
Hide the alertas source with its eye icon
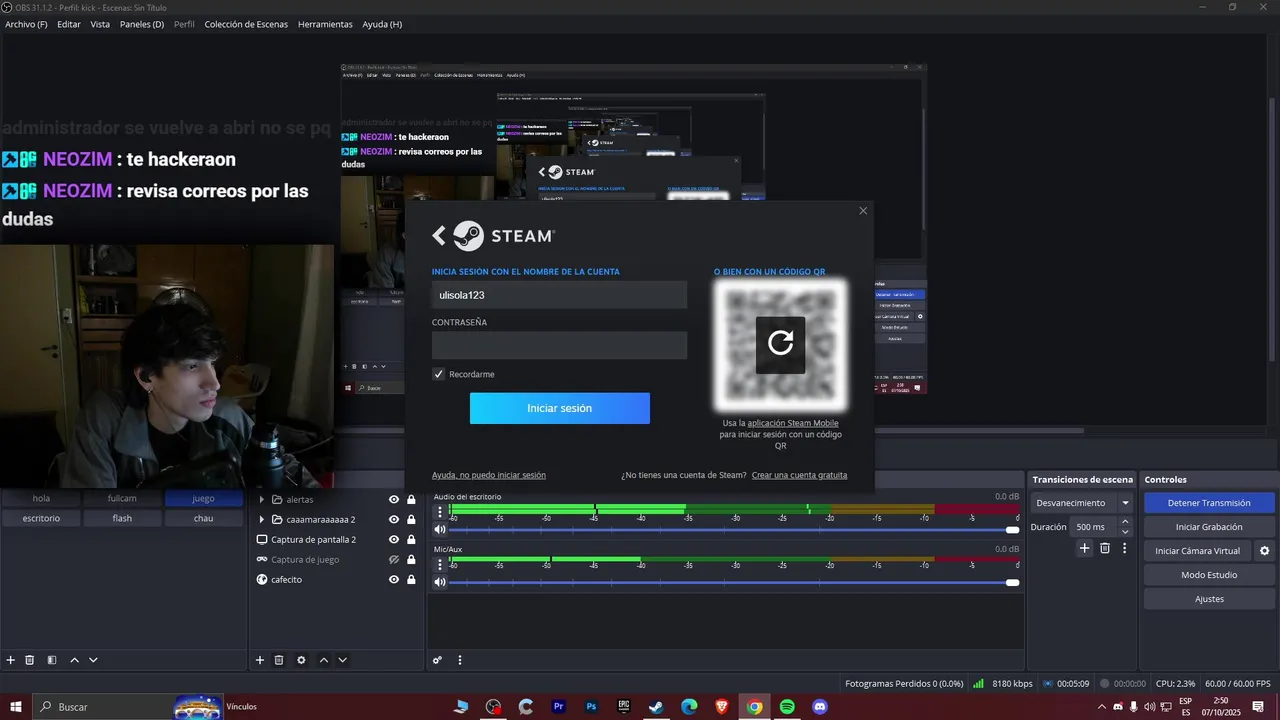[x=394, y=500]
